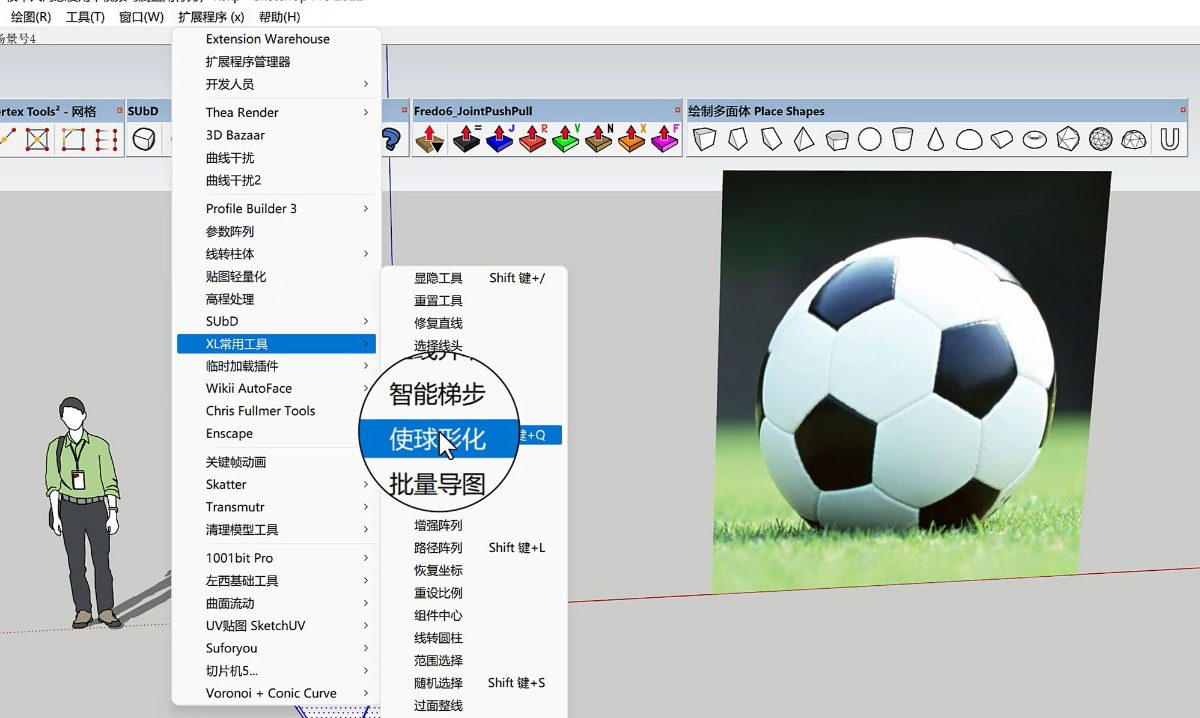Select the orange Extrude Push Pull X tool

click(632, 139)
